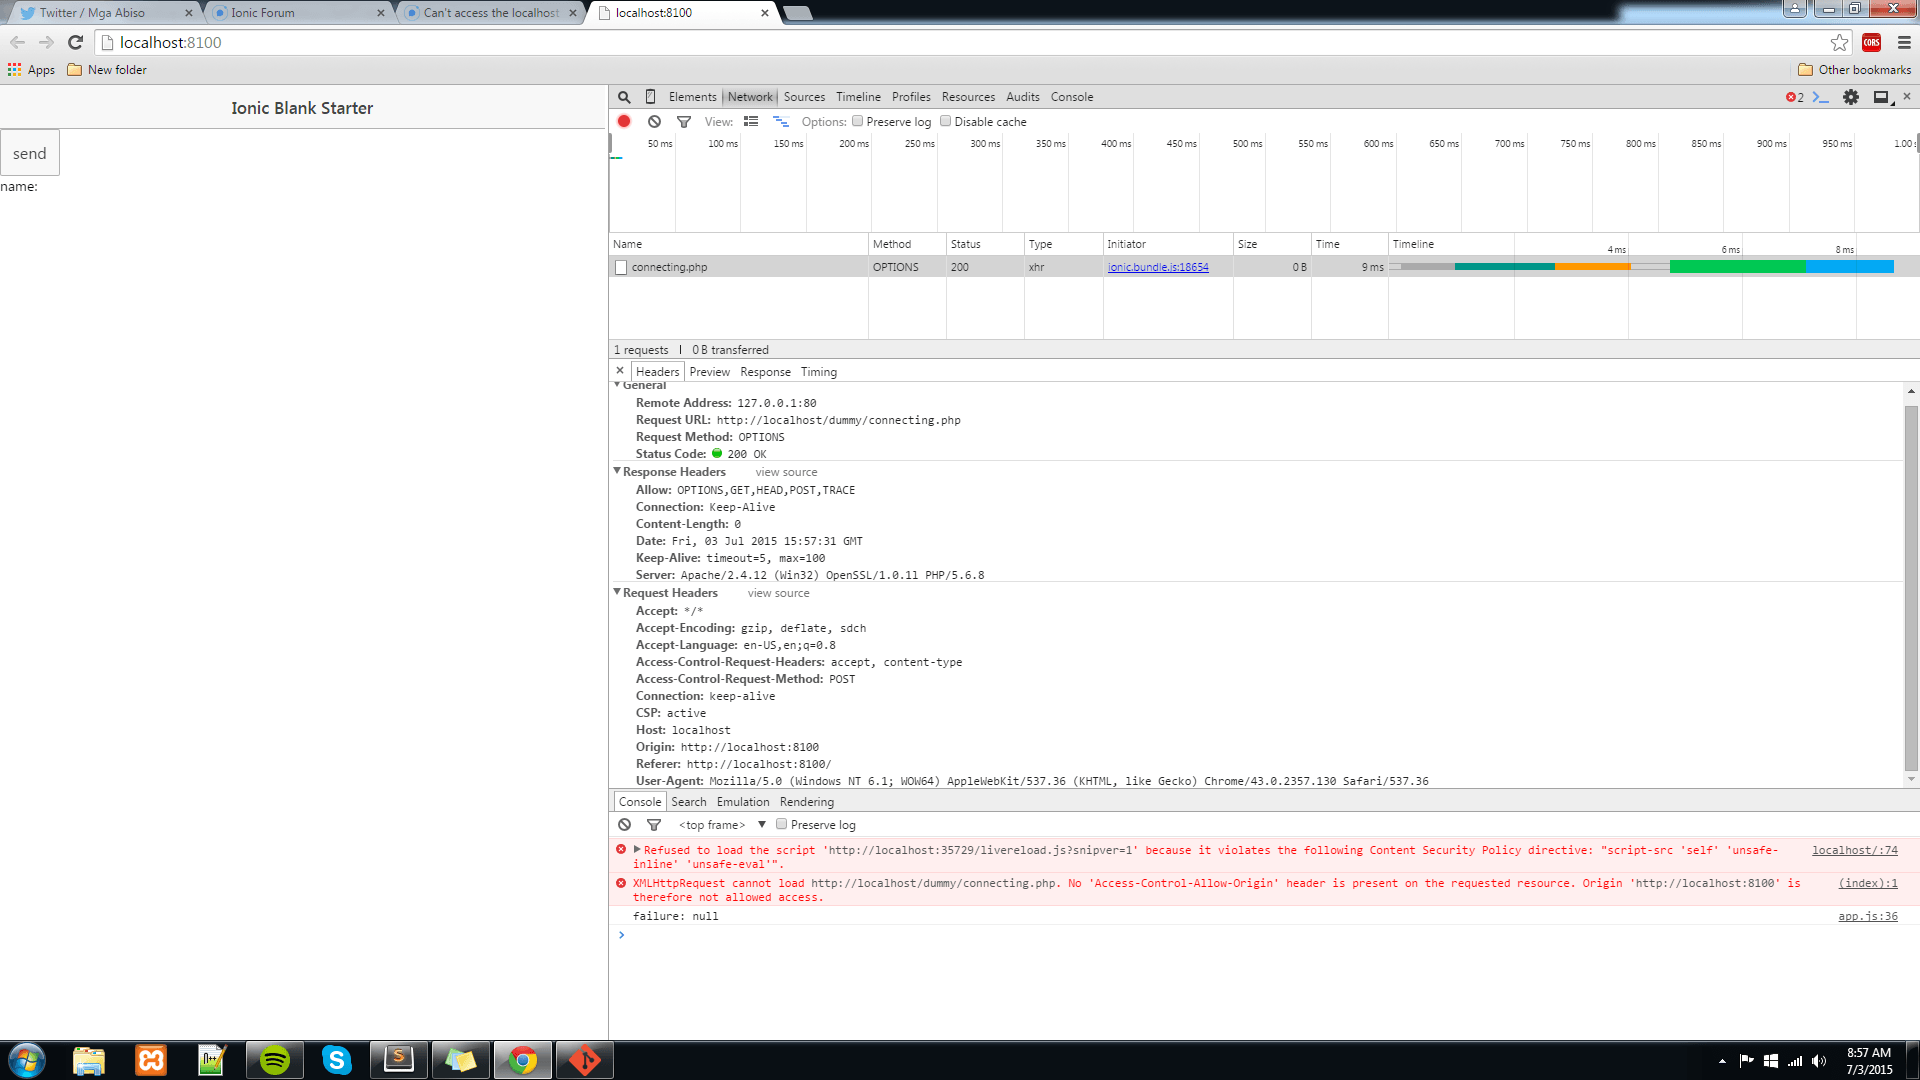1920x1080 pixels.
Task: Clear the network log
Action: (x=654, y=121)
